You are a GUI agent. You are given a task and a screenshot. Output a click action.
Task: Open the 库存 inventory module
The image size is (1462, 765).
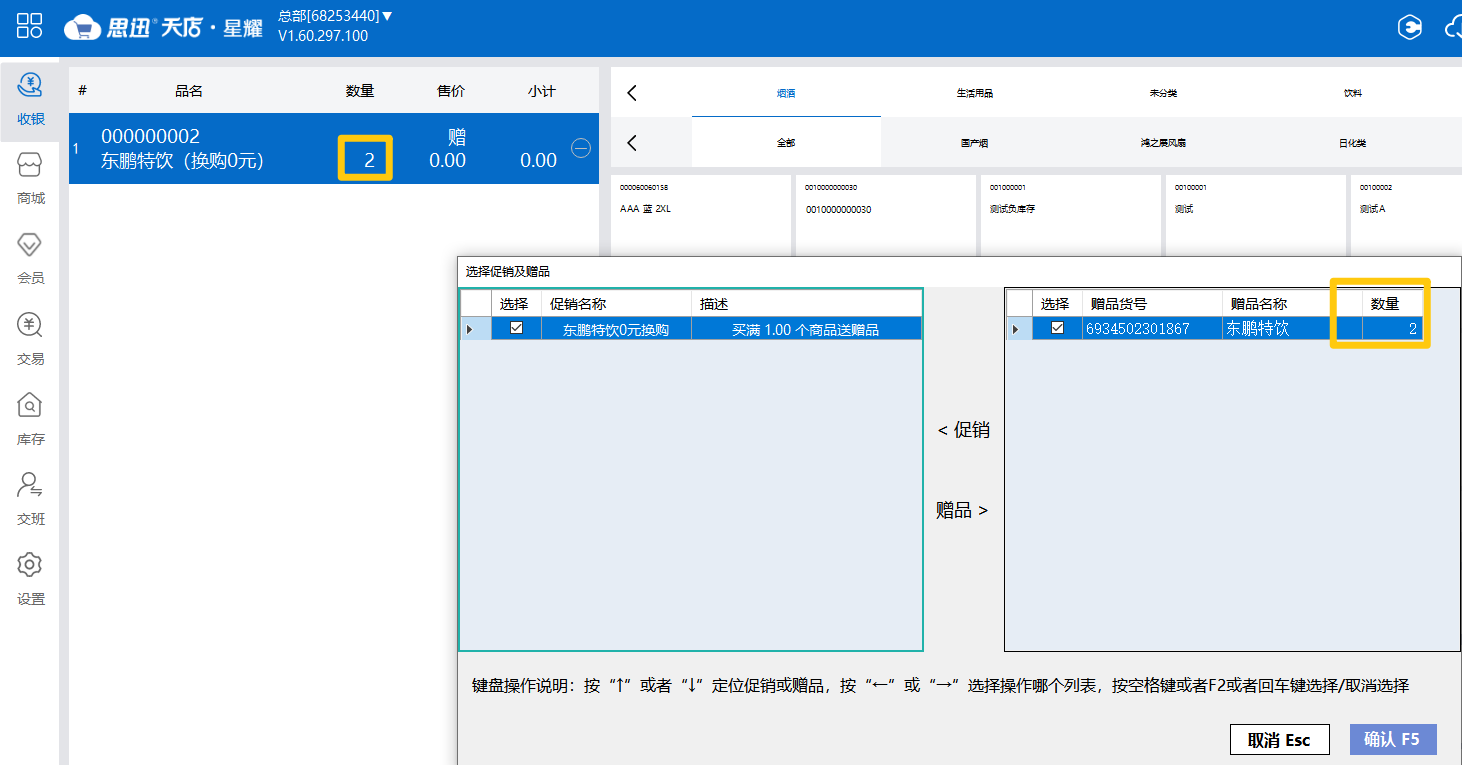tap(30, 419)
